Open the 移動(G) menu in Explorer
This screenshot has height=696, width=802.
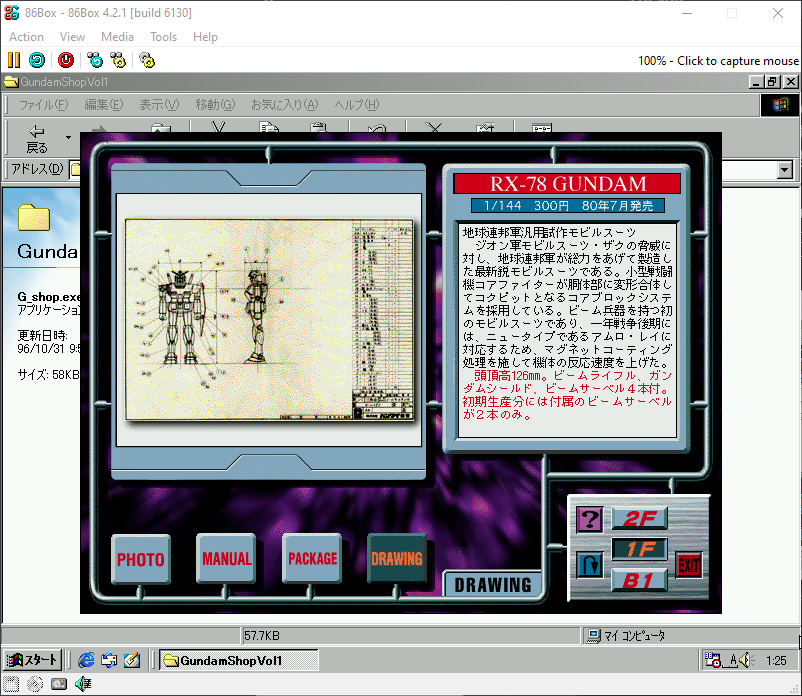[215, 105]
